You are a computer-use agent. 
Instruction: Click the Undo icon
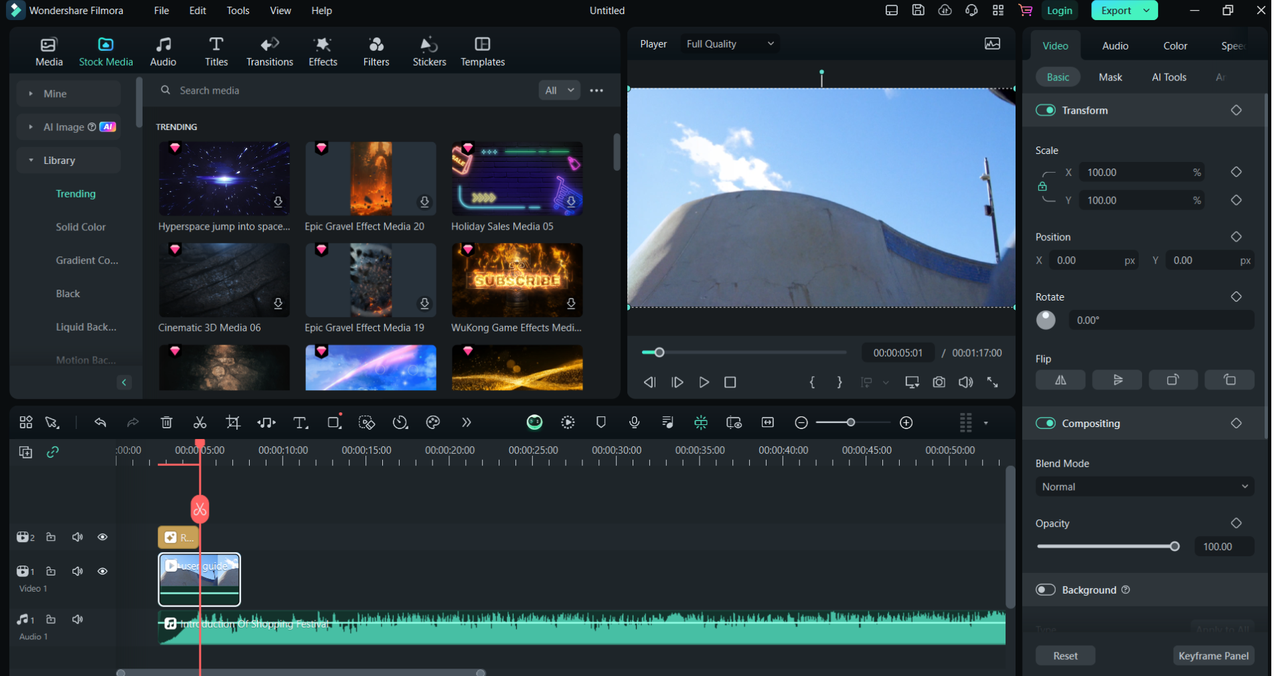point(100,423)
